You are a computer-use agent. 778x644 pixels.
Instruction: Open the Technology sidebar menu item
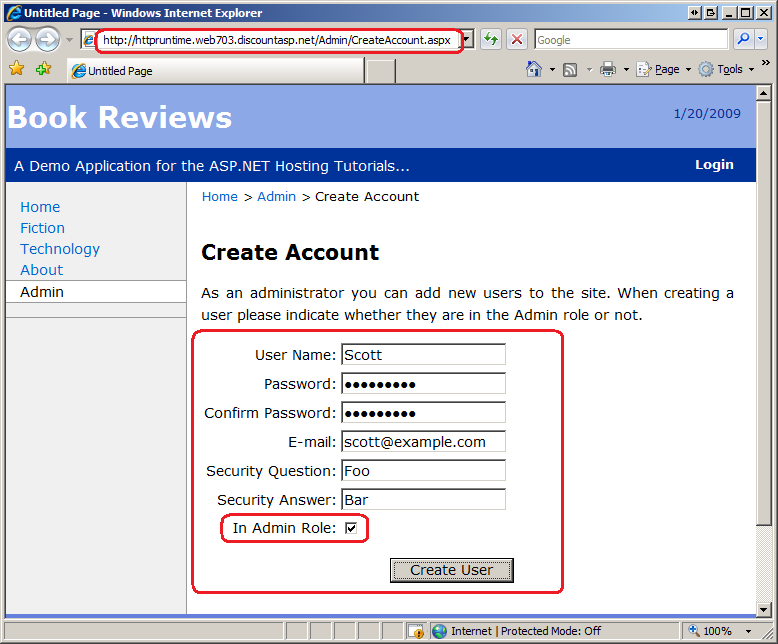click(x=60, y=249)
